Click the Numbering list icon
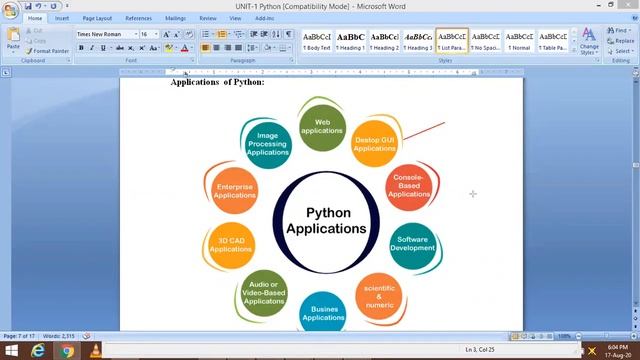 point(222,34)
